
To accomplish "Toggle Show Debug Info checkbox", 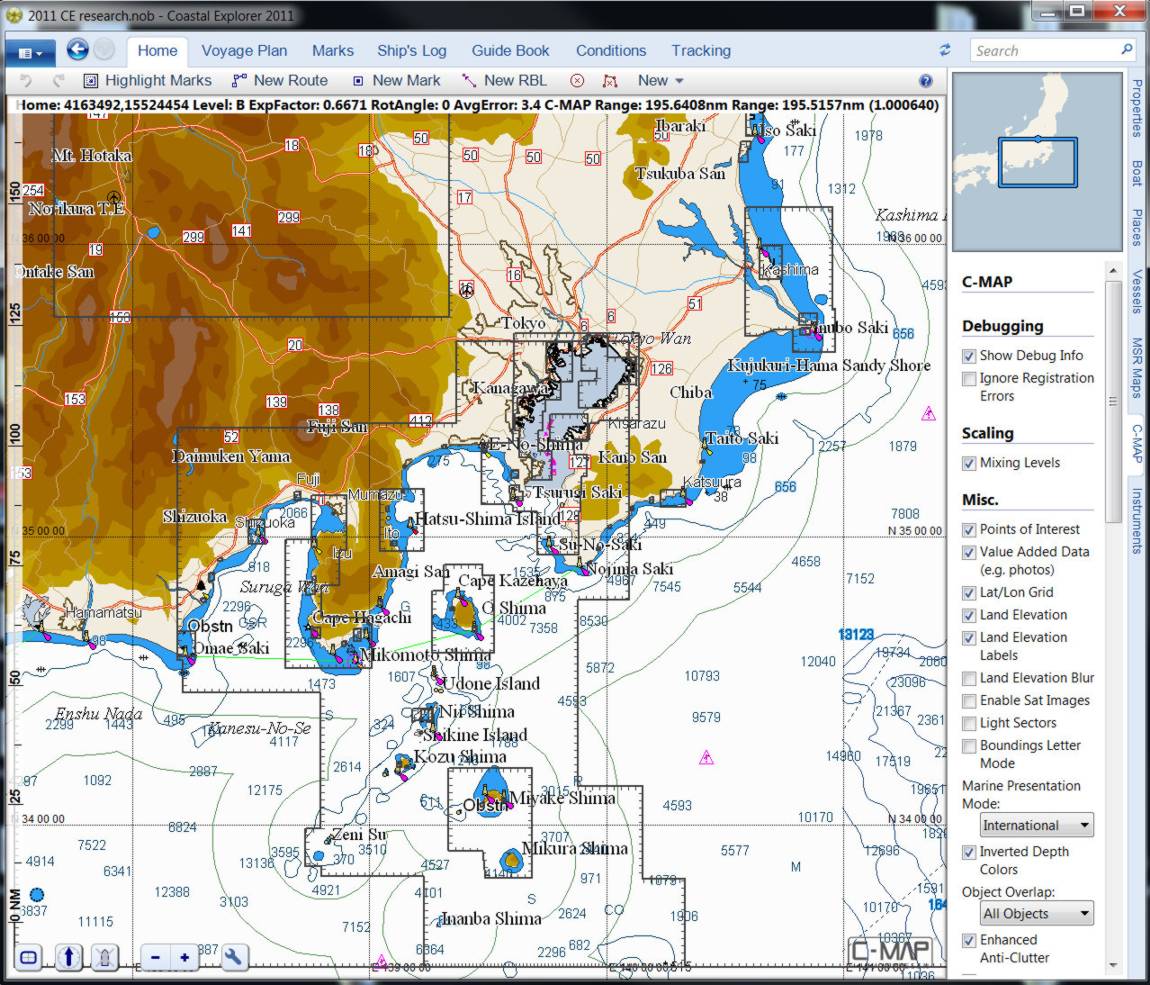I will (x=969, y=356).
